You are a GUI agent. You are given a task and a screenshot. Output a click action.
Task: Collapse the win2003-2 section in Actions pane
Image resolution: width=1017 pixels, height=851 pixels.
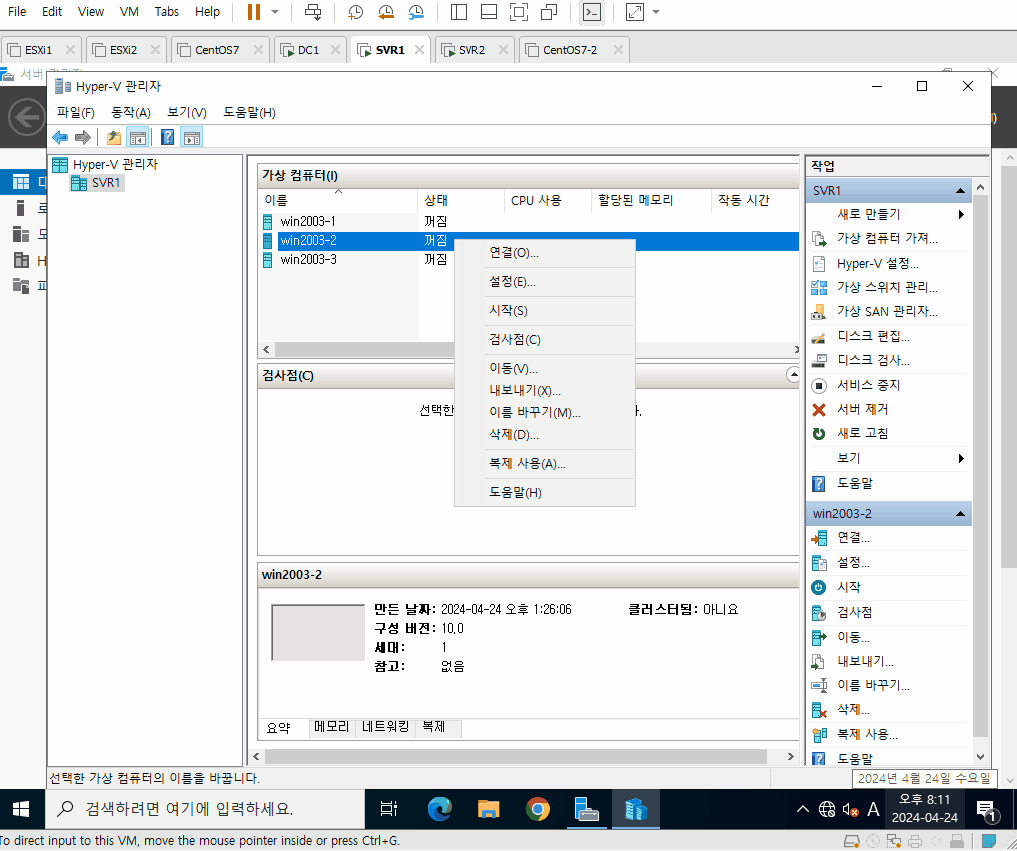click(960, 514)
